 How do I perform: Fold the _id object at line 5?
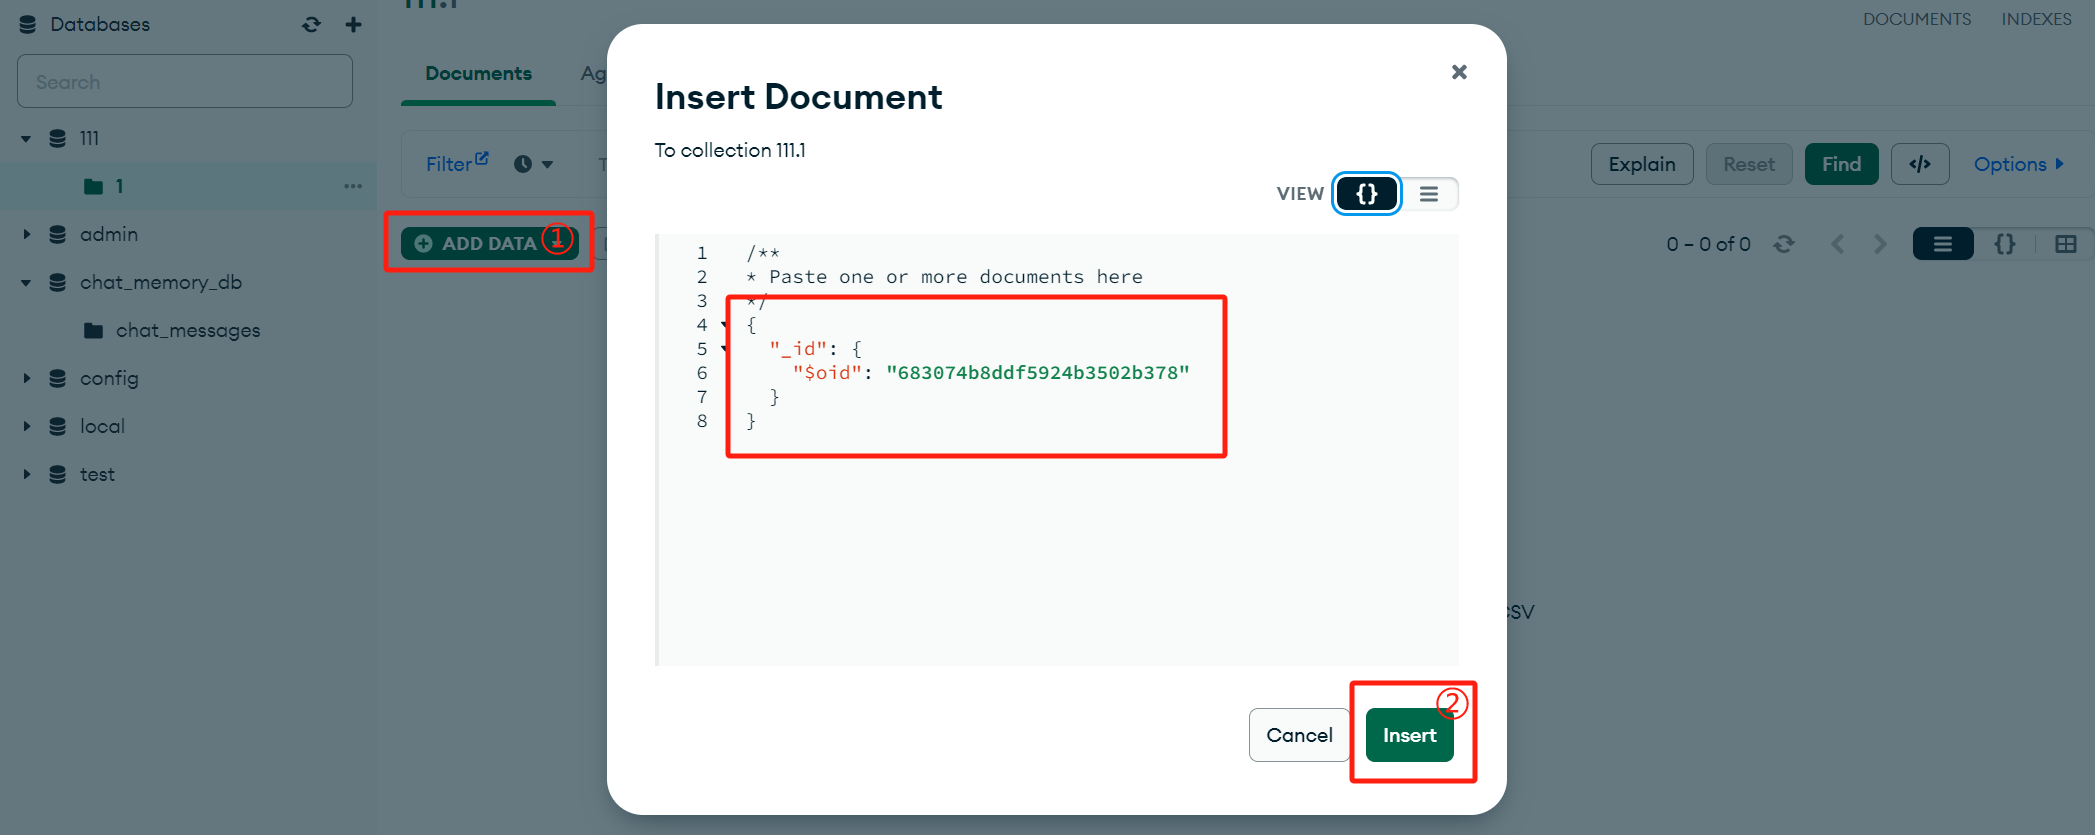(724, 348)
